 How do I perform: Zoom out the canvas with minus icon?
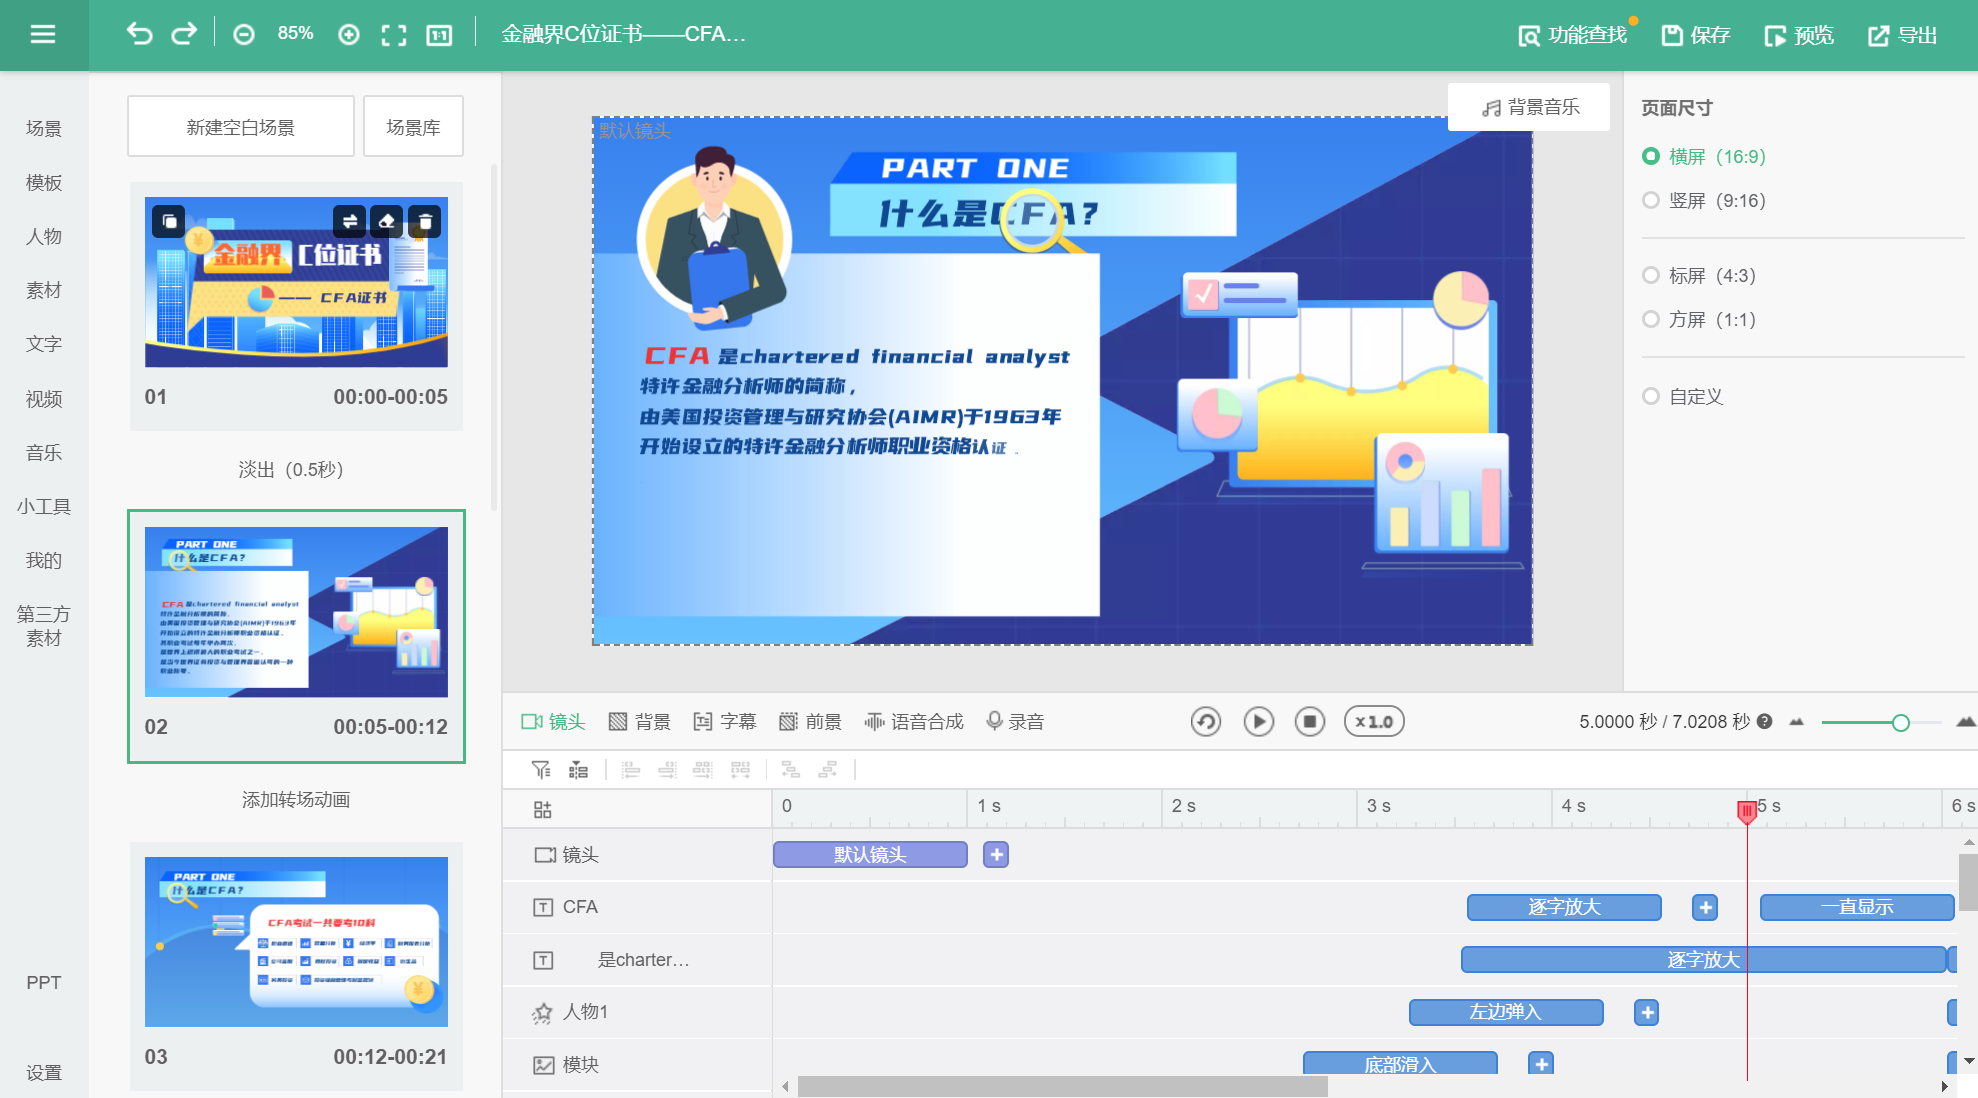[243, 35]
